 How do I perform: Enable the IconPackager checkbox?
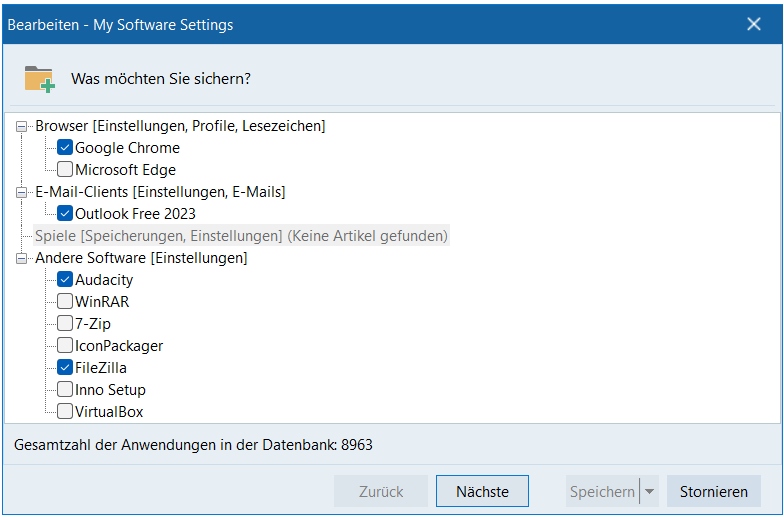(x=65, y=346)
